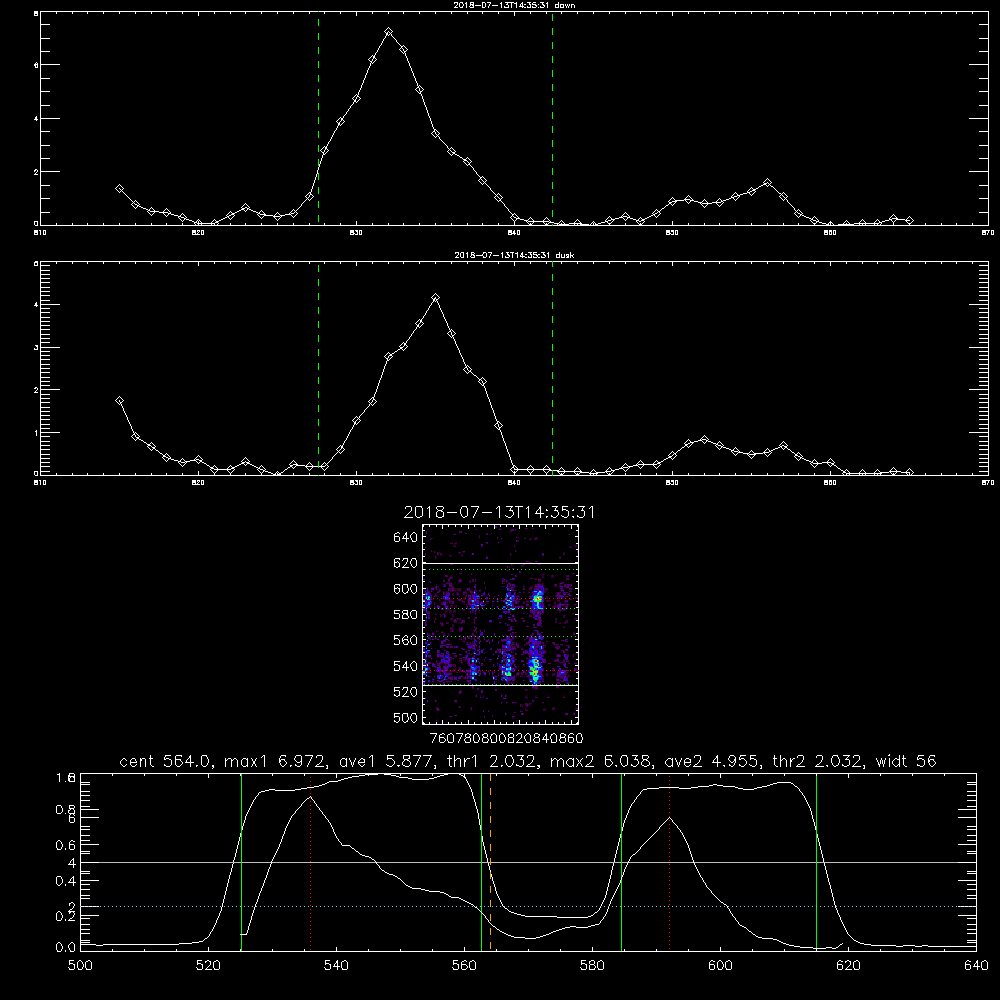
Task: Click the green vertical line near 585 in bottom plot
Action: click(621, 862)
